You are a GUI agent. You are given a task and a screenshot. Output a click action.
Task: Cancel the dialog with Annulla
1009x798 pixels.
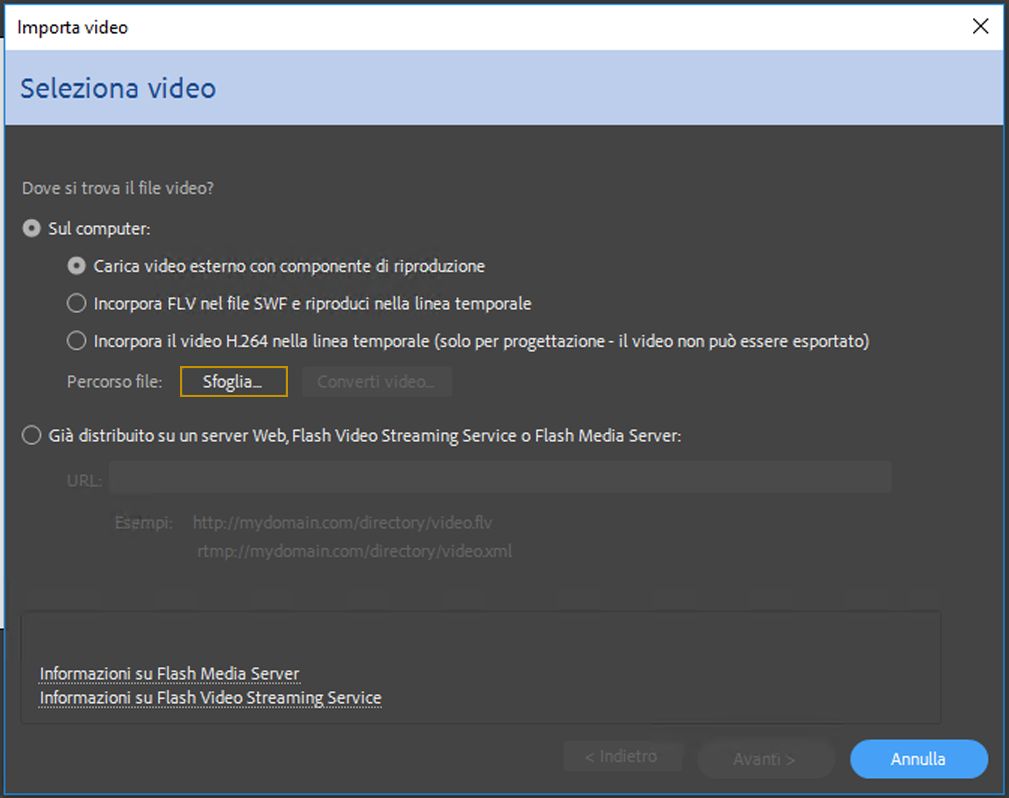(918, 759)
